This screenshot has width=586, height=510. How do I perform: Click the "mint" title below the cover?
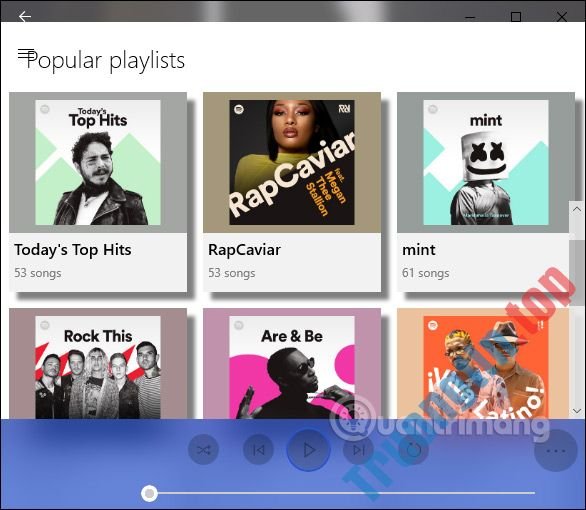419,250
